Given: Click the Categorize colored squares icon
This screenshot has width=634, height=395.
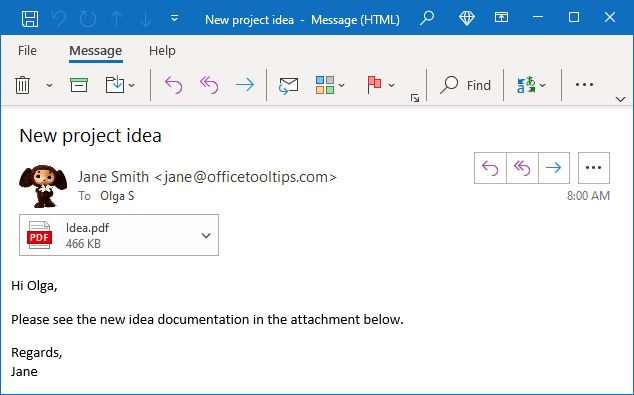Looking at the screenshot, I should (325, 85).
